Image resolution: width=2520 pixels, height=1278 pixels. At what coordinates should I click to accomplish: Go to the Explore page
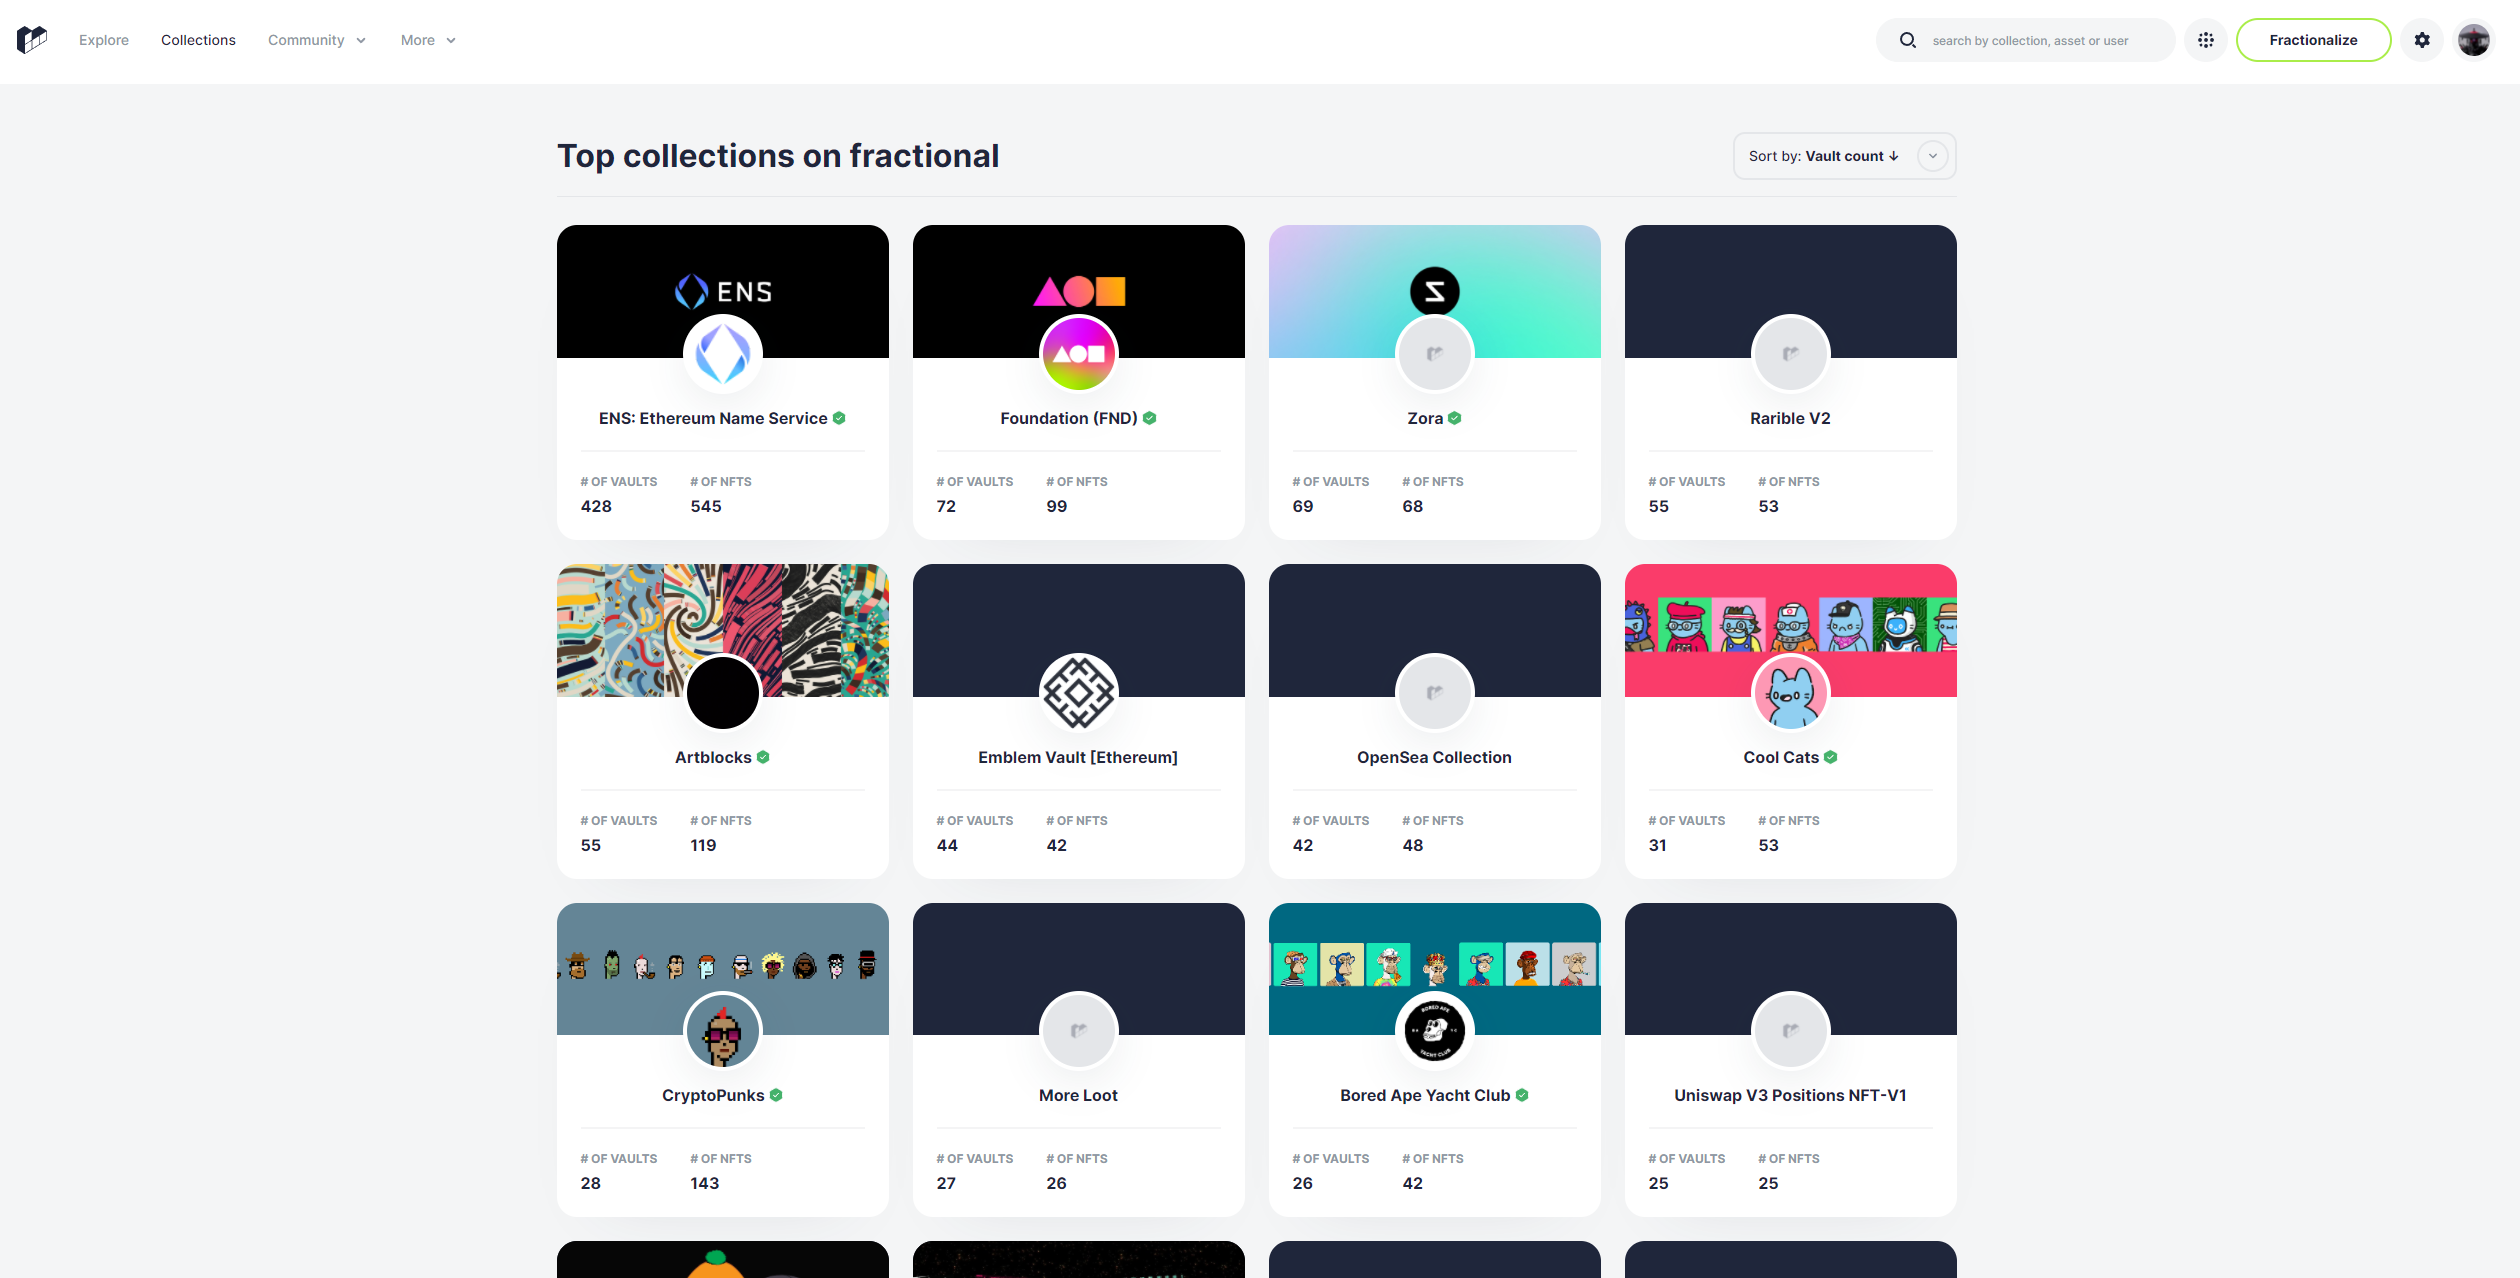tap(104, 40)
